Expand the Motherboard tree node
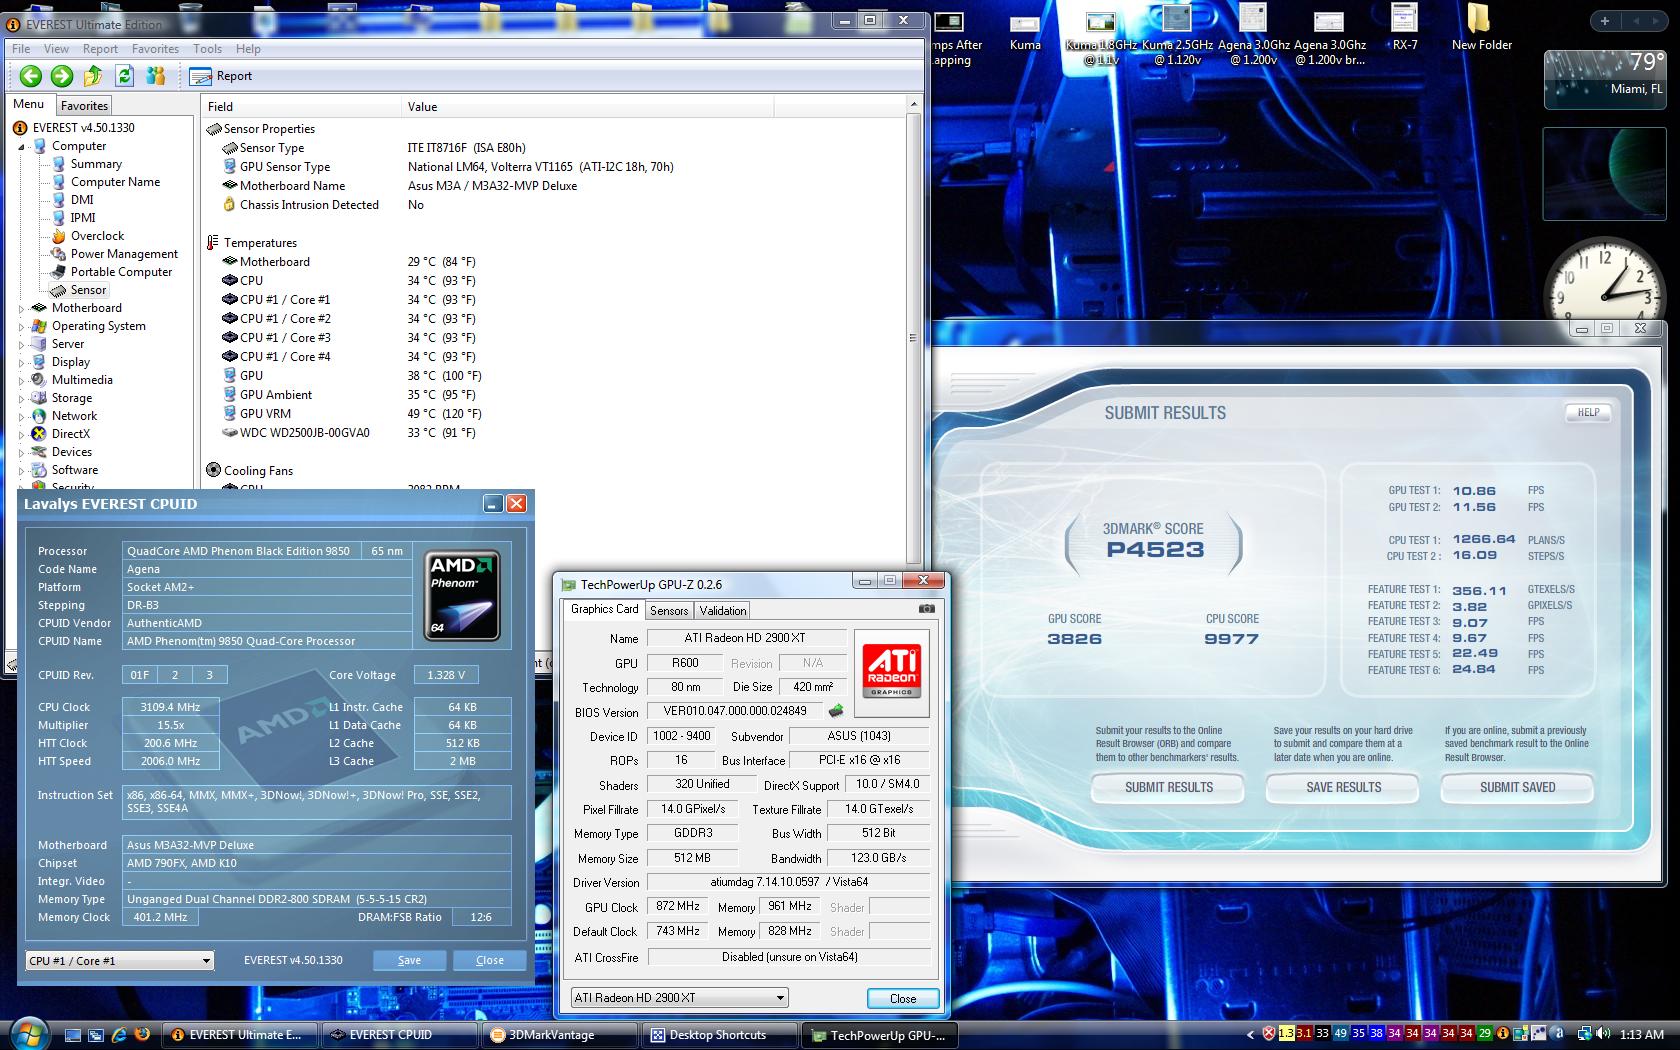Screen dimensions: 1680x1050 click(x=22, y=308)
